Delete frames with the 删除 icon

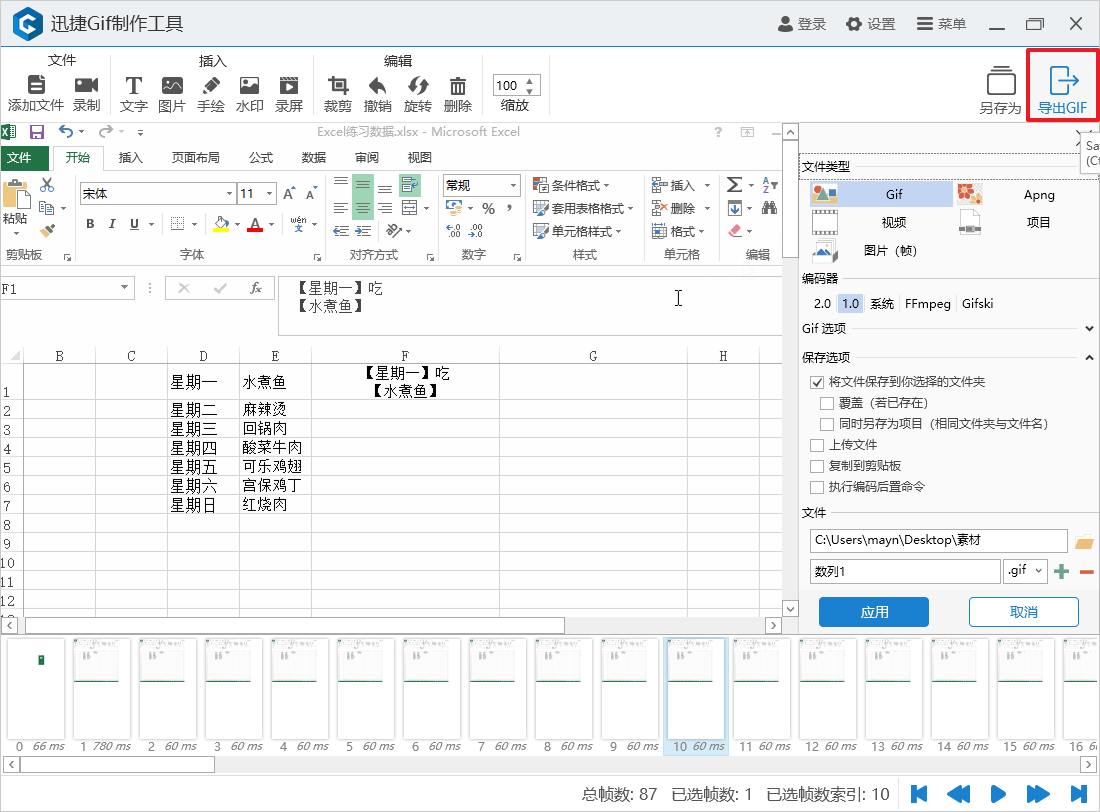[x=457, y=85]
